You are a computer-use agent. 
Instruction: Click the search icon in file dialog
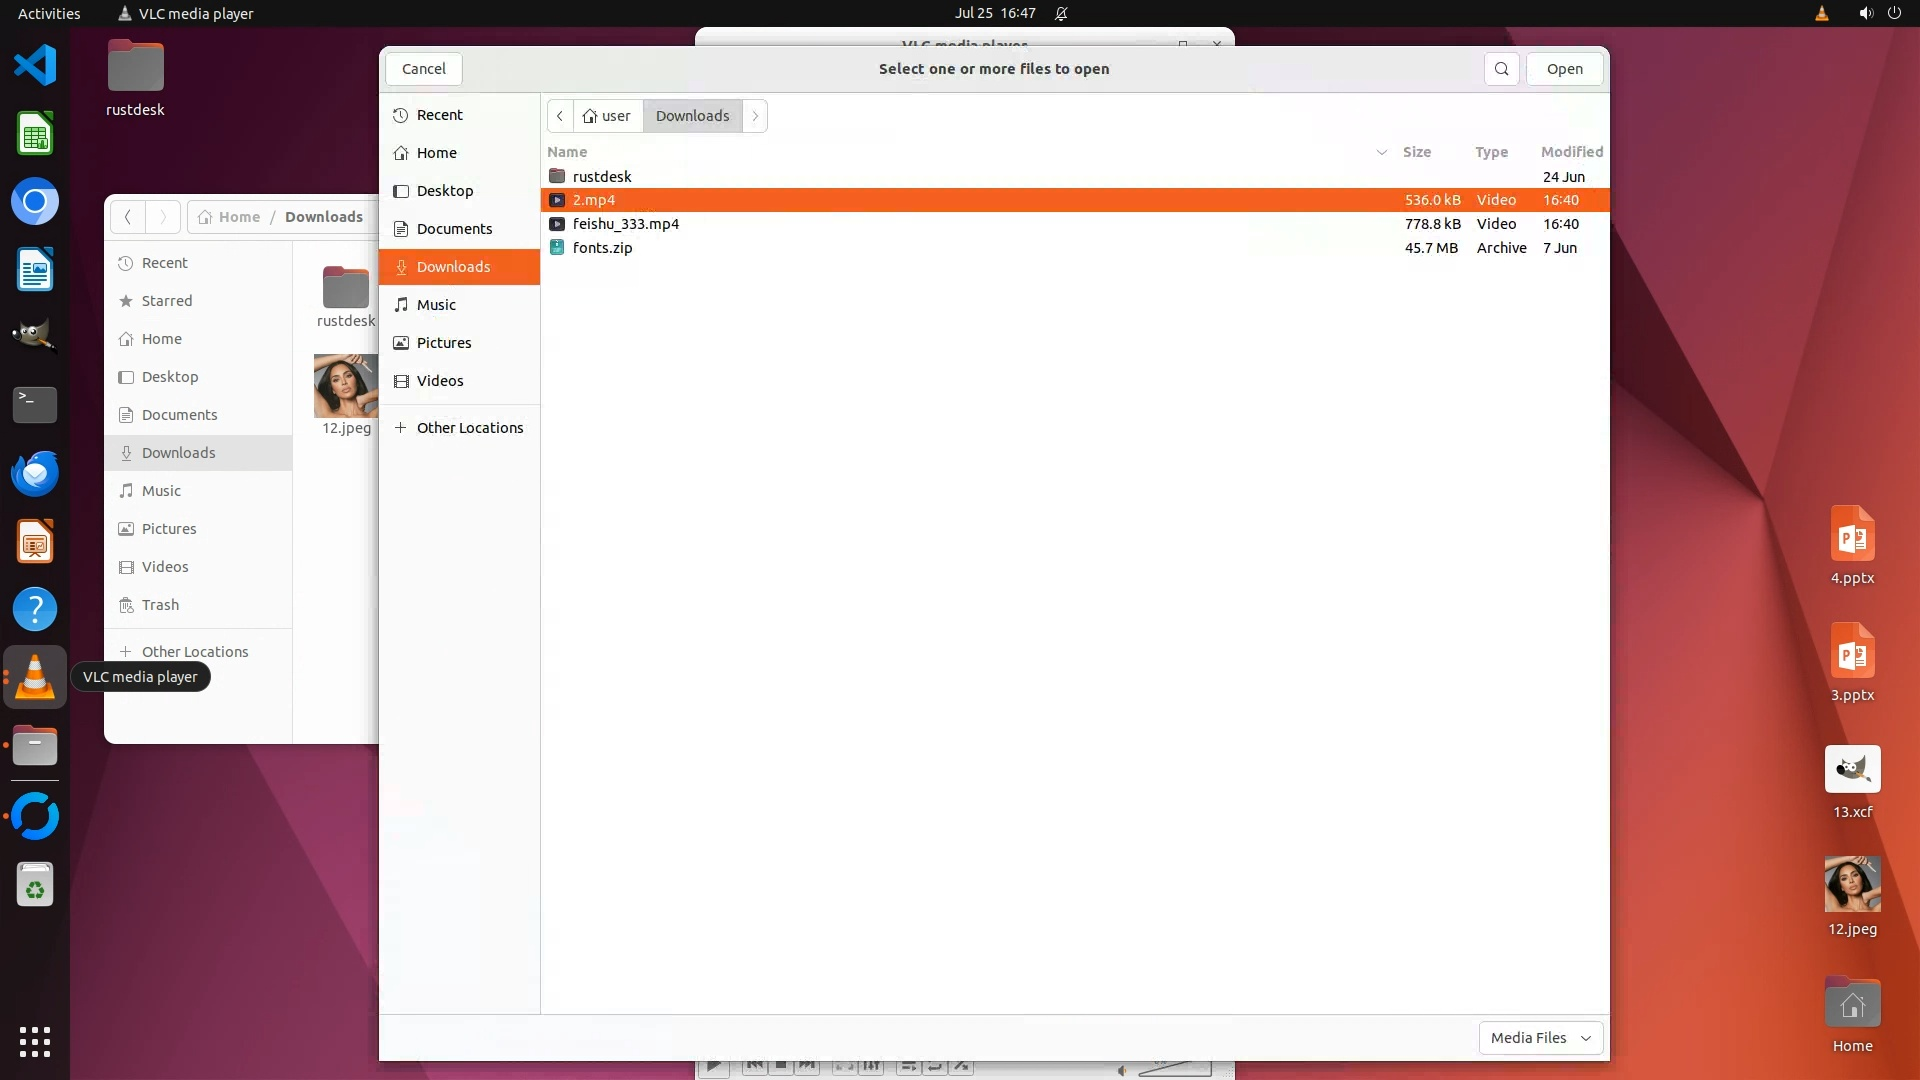(x=1501, y=69)
